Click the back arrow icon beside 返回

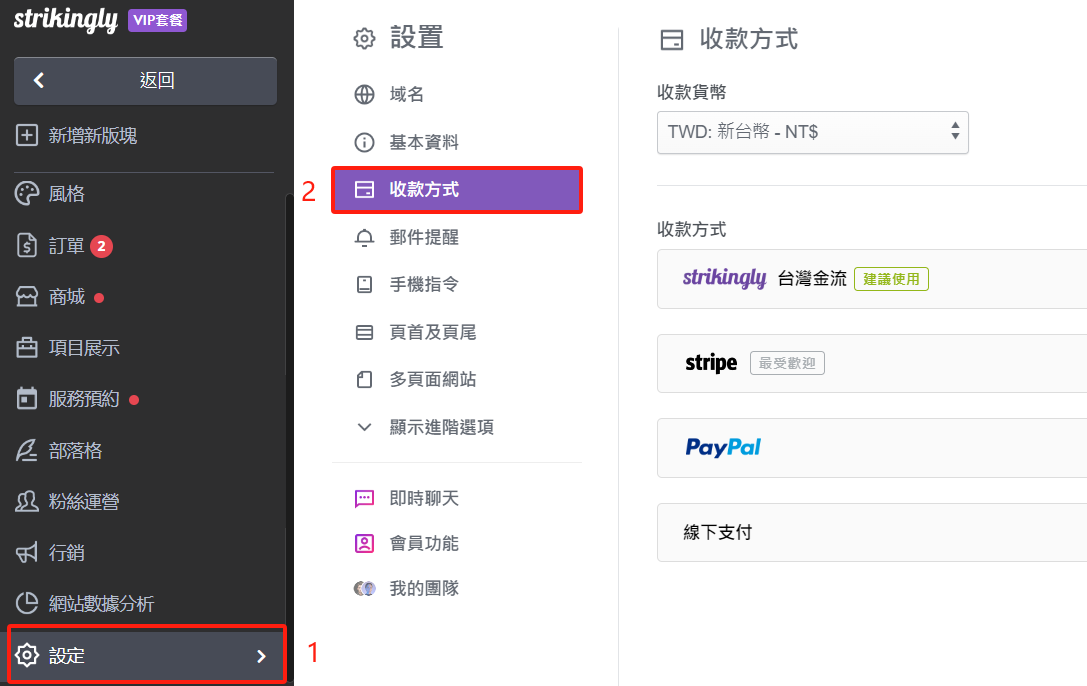(39, 80)
